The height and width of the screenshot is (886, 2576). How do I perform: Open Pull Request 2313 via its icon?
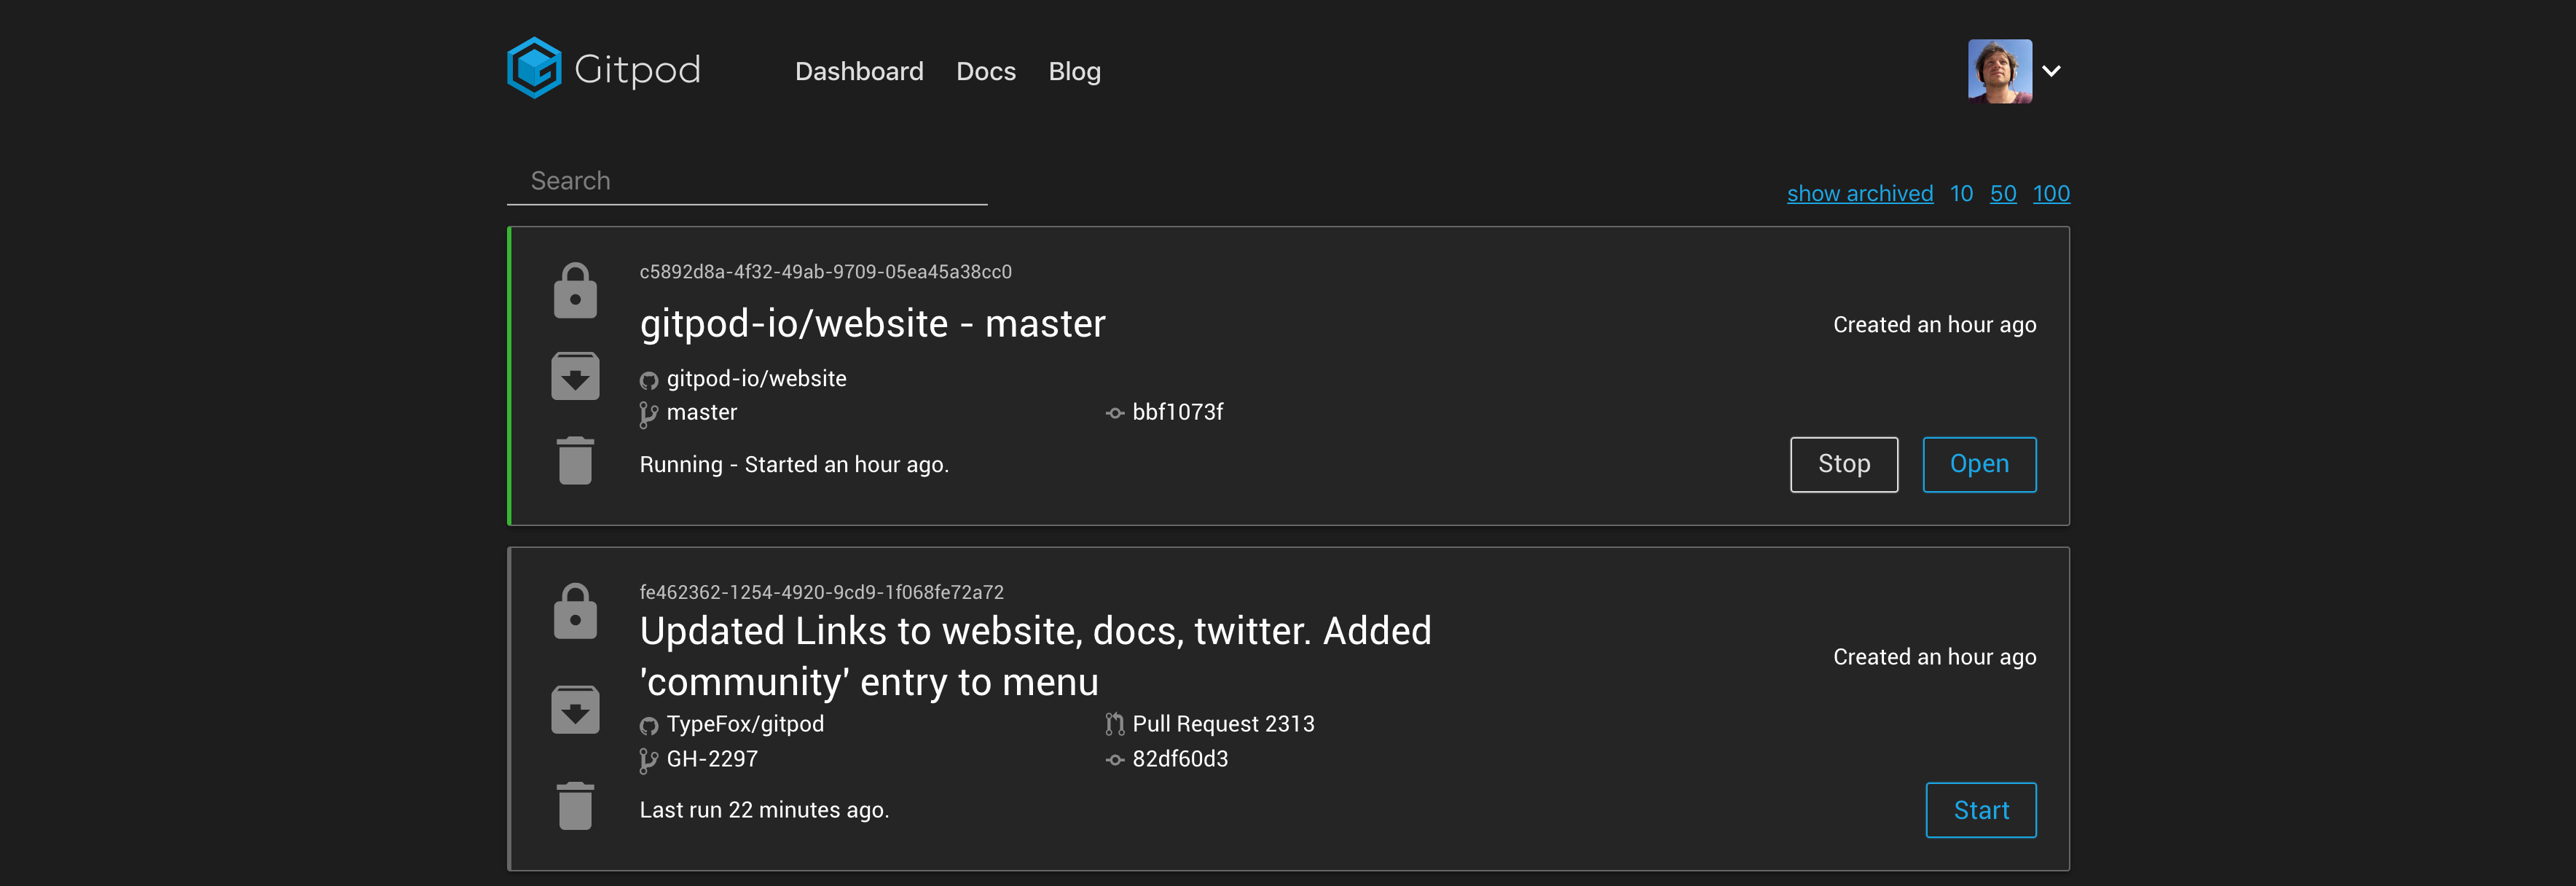click(x=1114, y=723)
